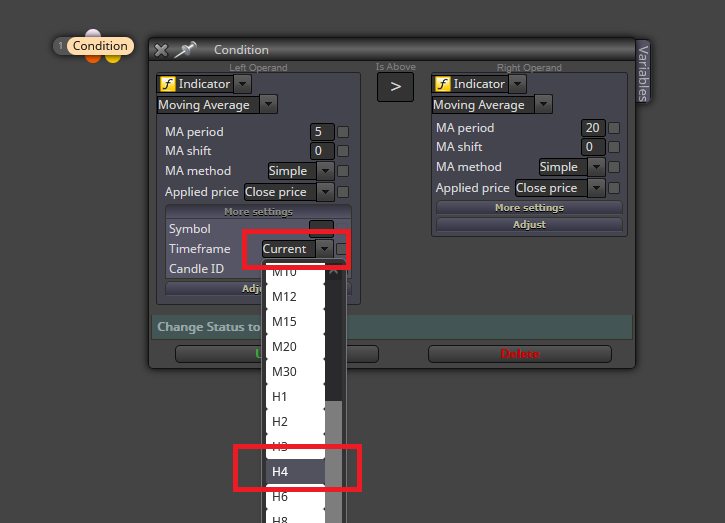Tick checkbox next to left Applied price
Screen dimensions: 725x523
click(x=343, y=192)
